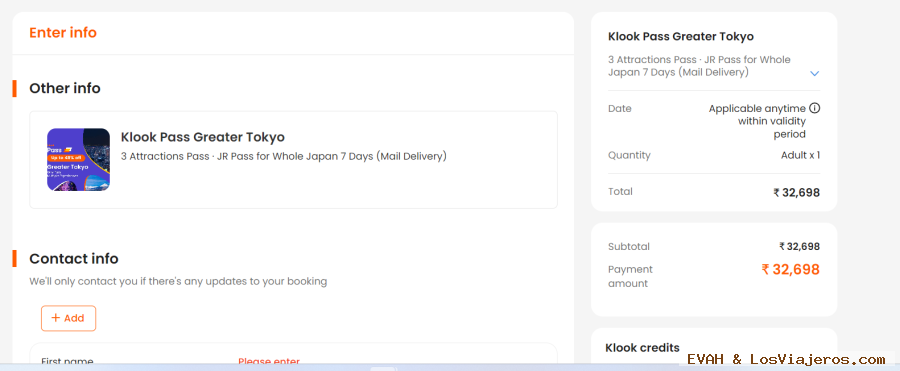Click the Contact info section heading

tap(74, 259)
